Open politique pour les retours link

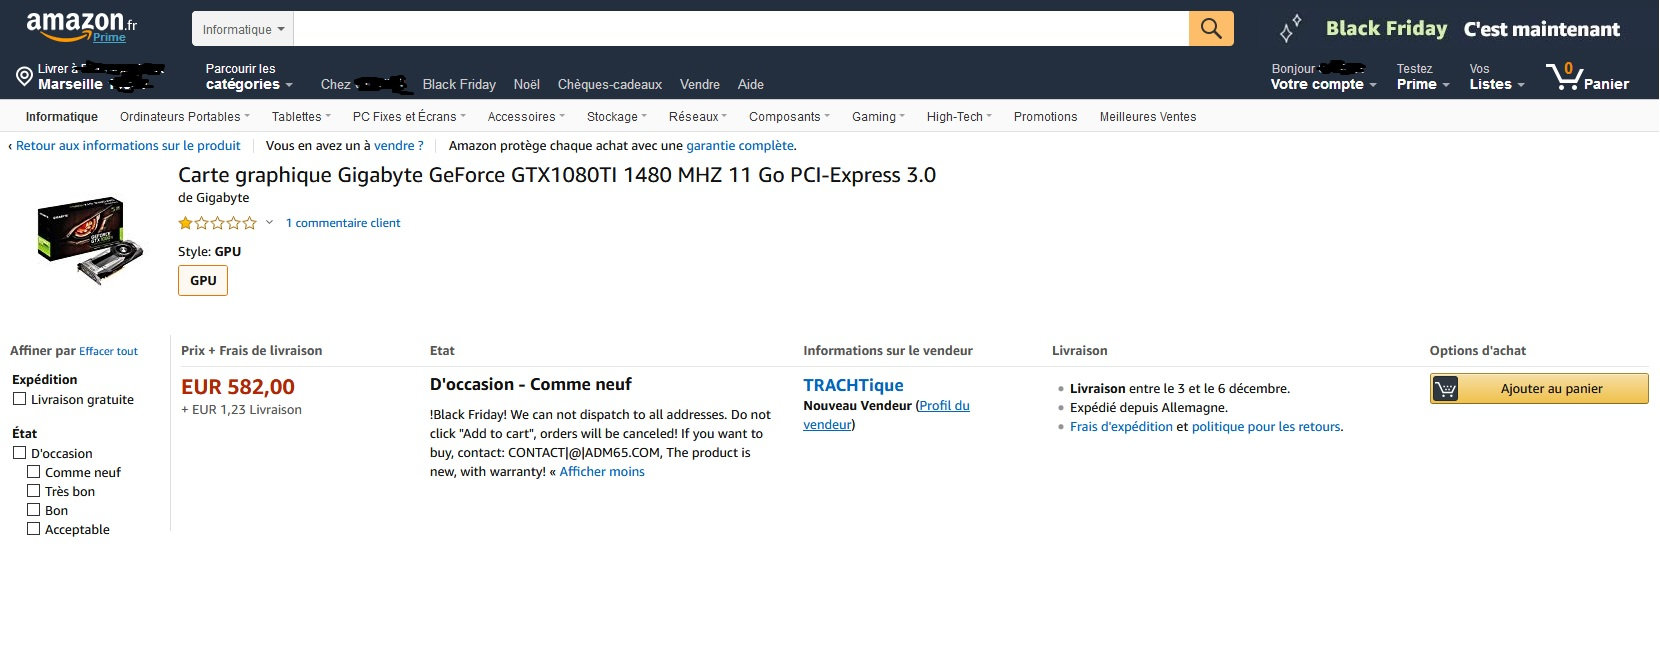tap(1266, 427)
